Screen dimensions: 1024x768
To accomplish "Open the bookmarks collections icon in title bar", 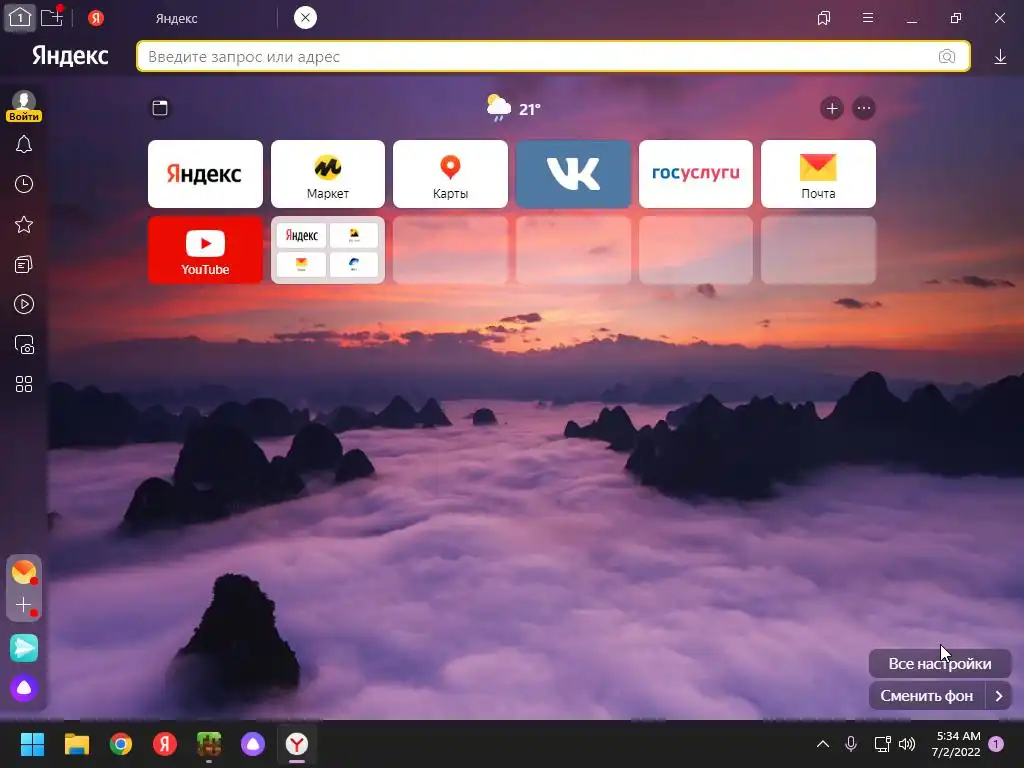I will tap(824, 18).
